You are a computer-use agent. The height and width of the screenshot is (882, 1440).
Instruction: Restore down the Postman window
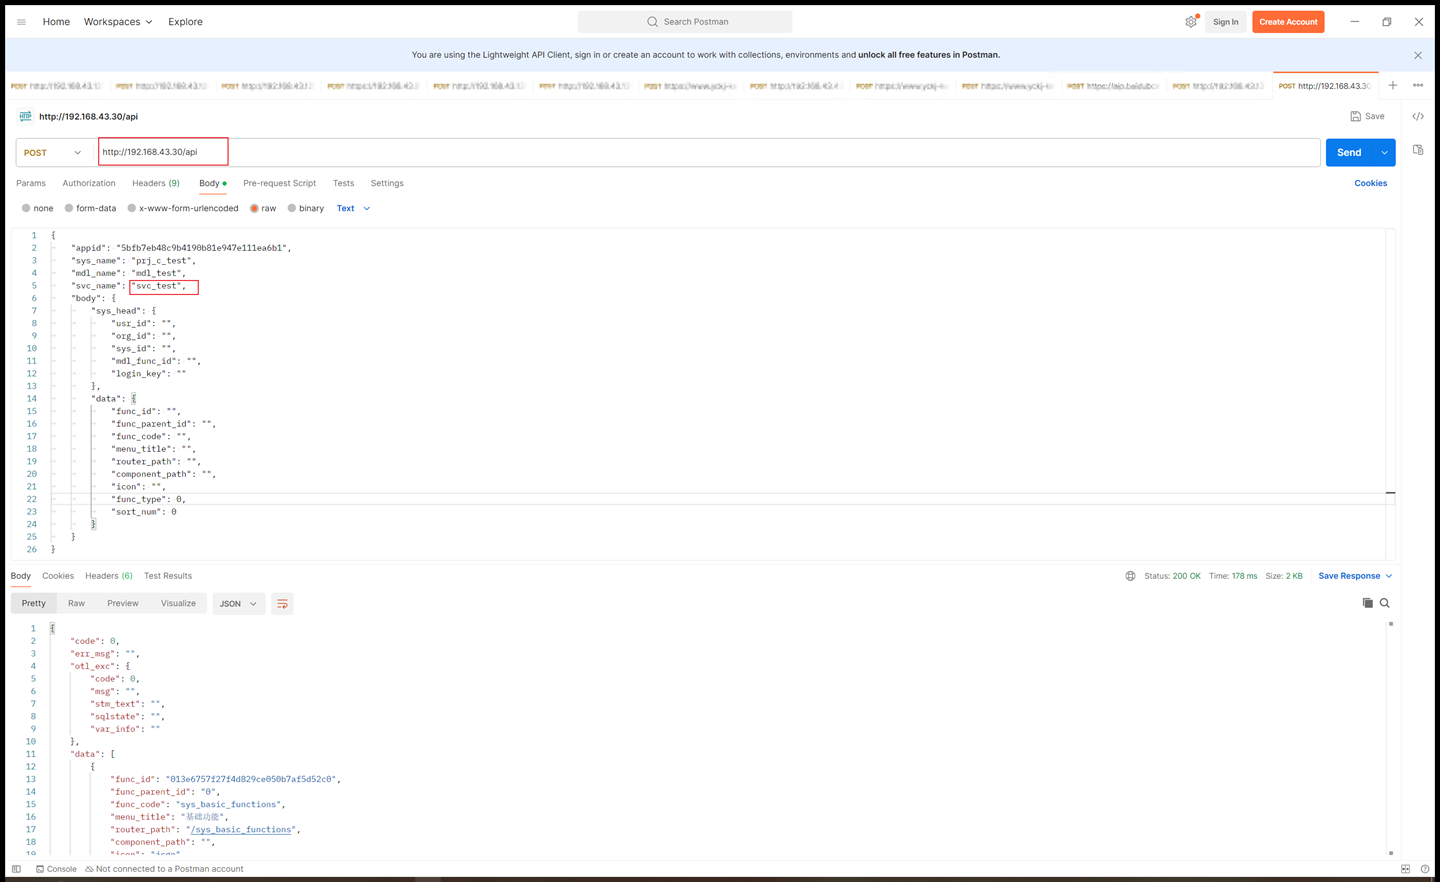pos(1387,22)
